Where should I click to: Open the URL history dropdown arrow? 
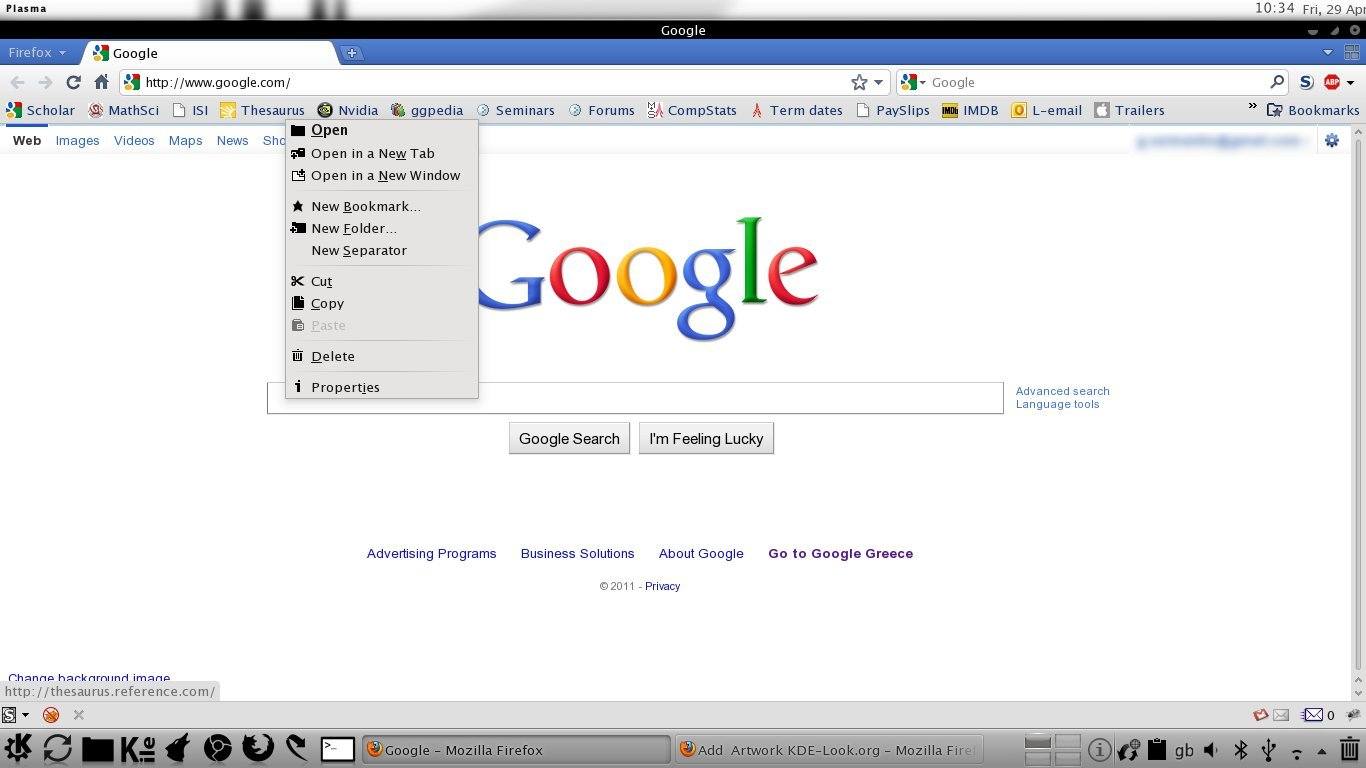878,82
